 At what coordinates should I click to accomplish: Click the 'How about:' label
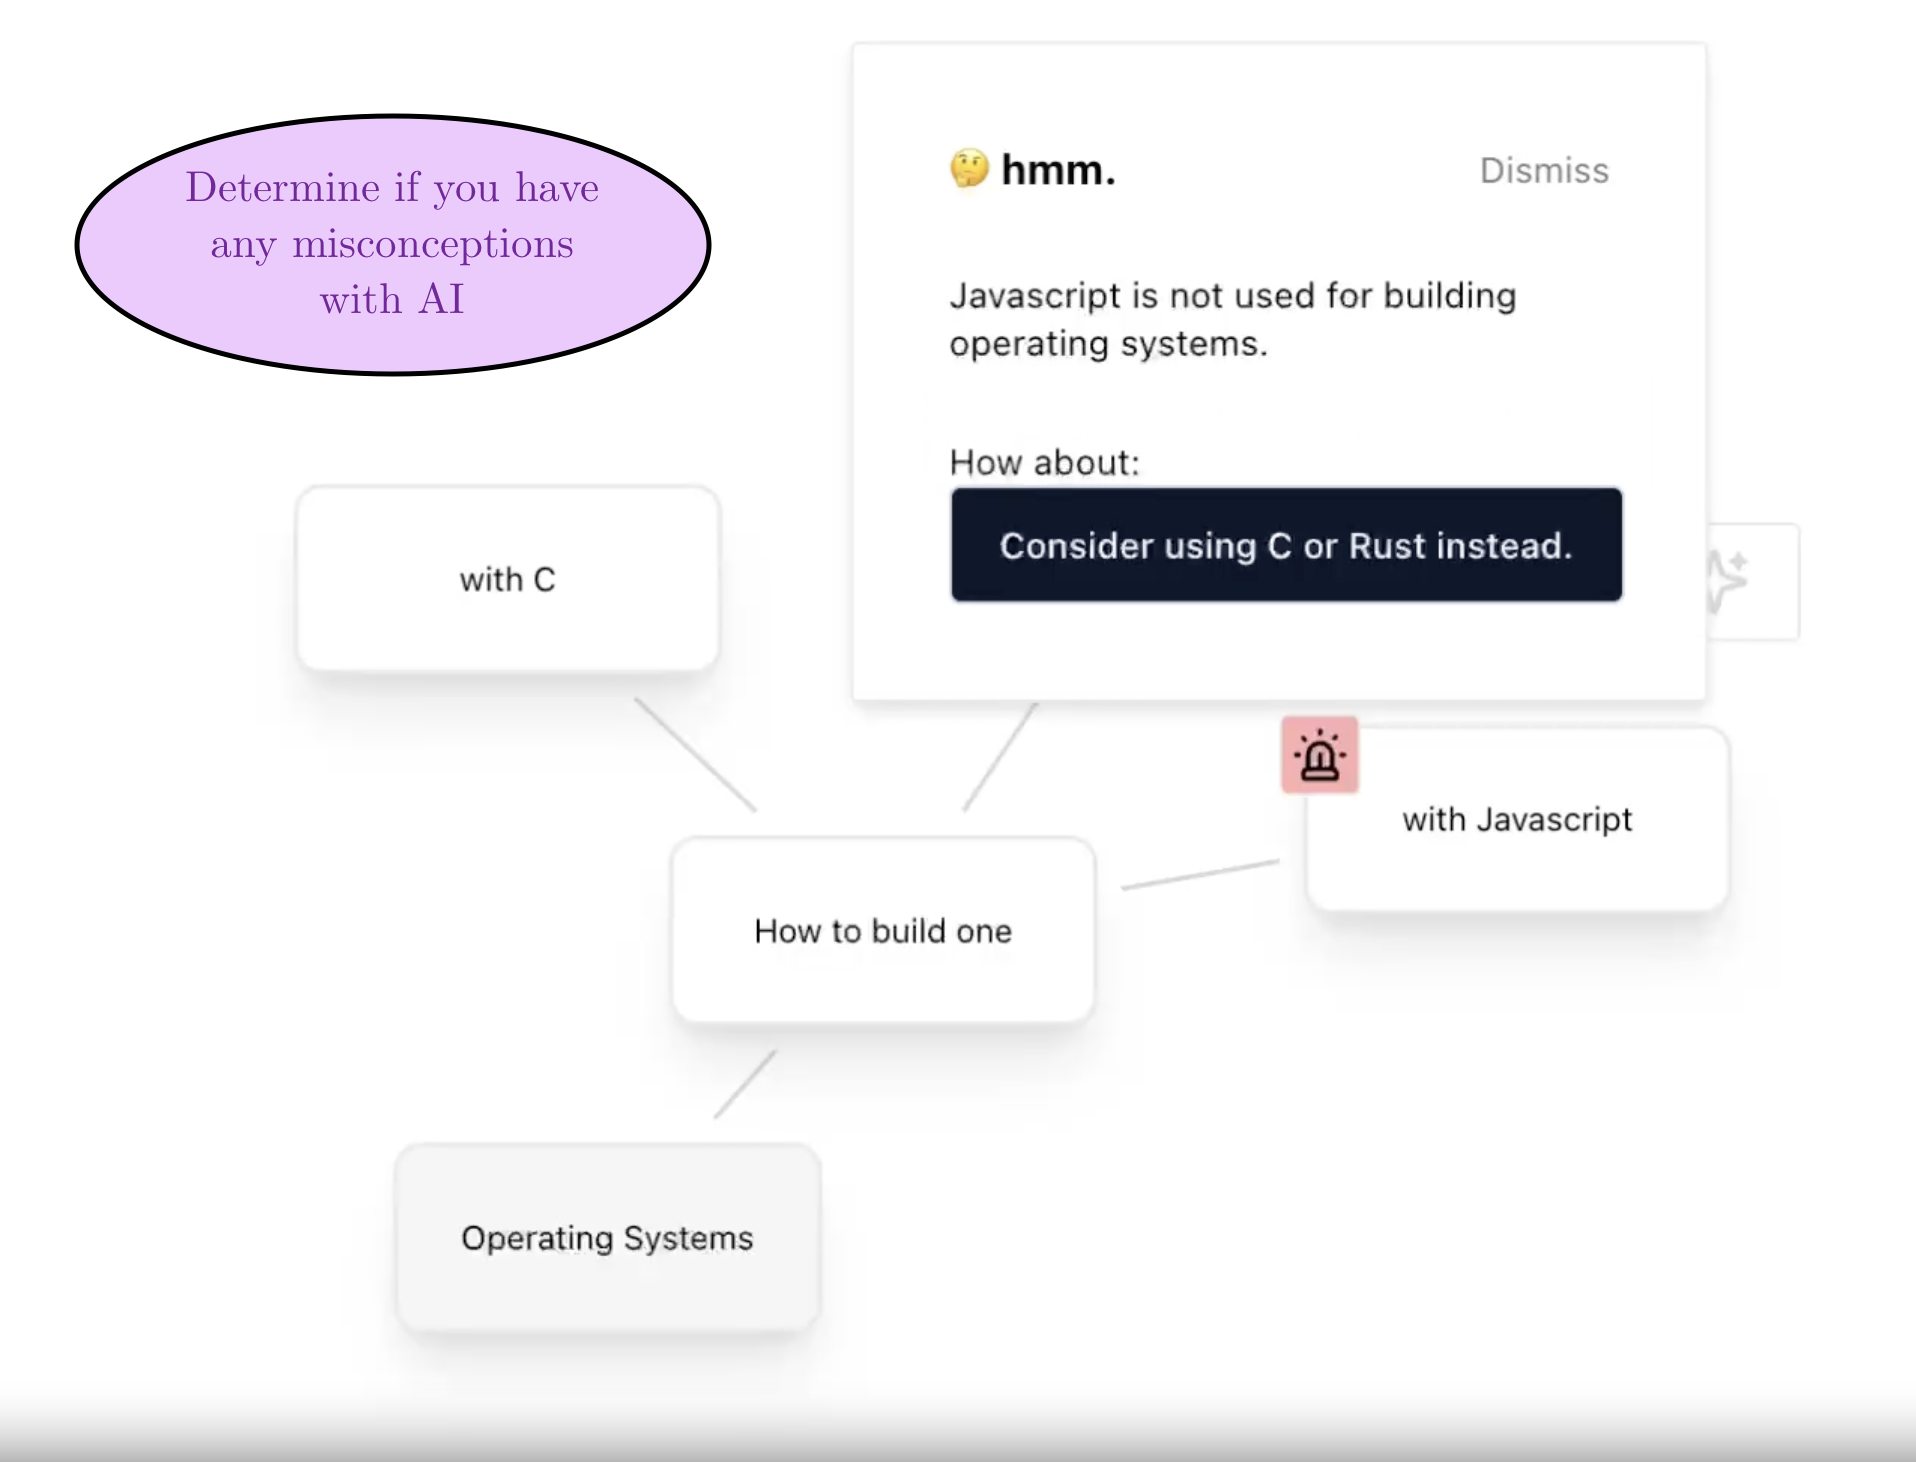(x=1044, y=462)
